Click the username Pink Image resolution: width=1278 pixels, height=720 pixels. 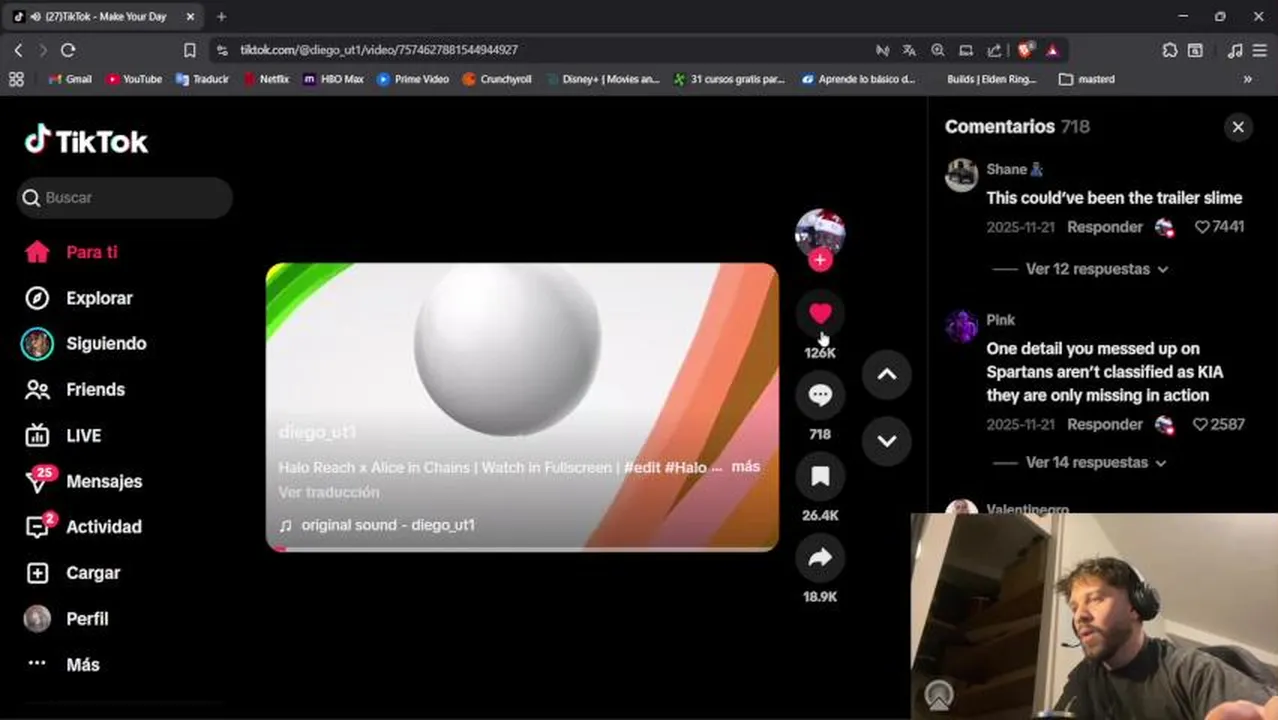[x=1000, y=320]
